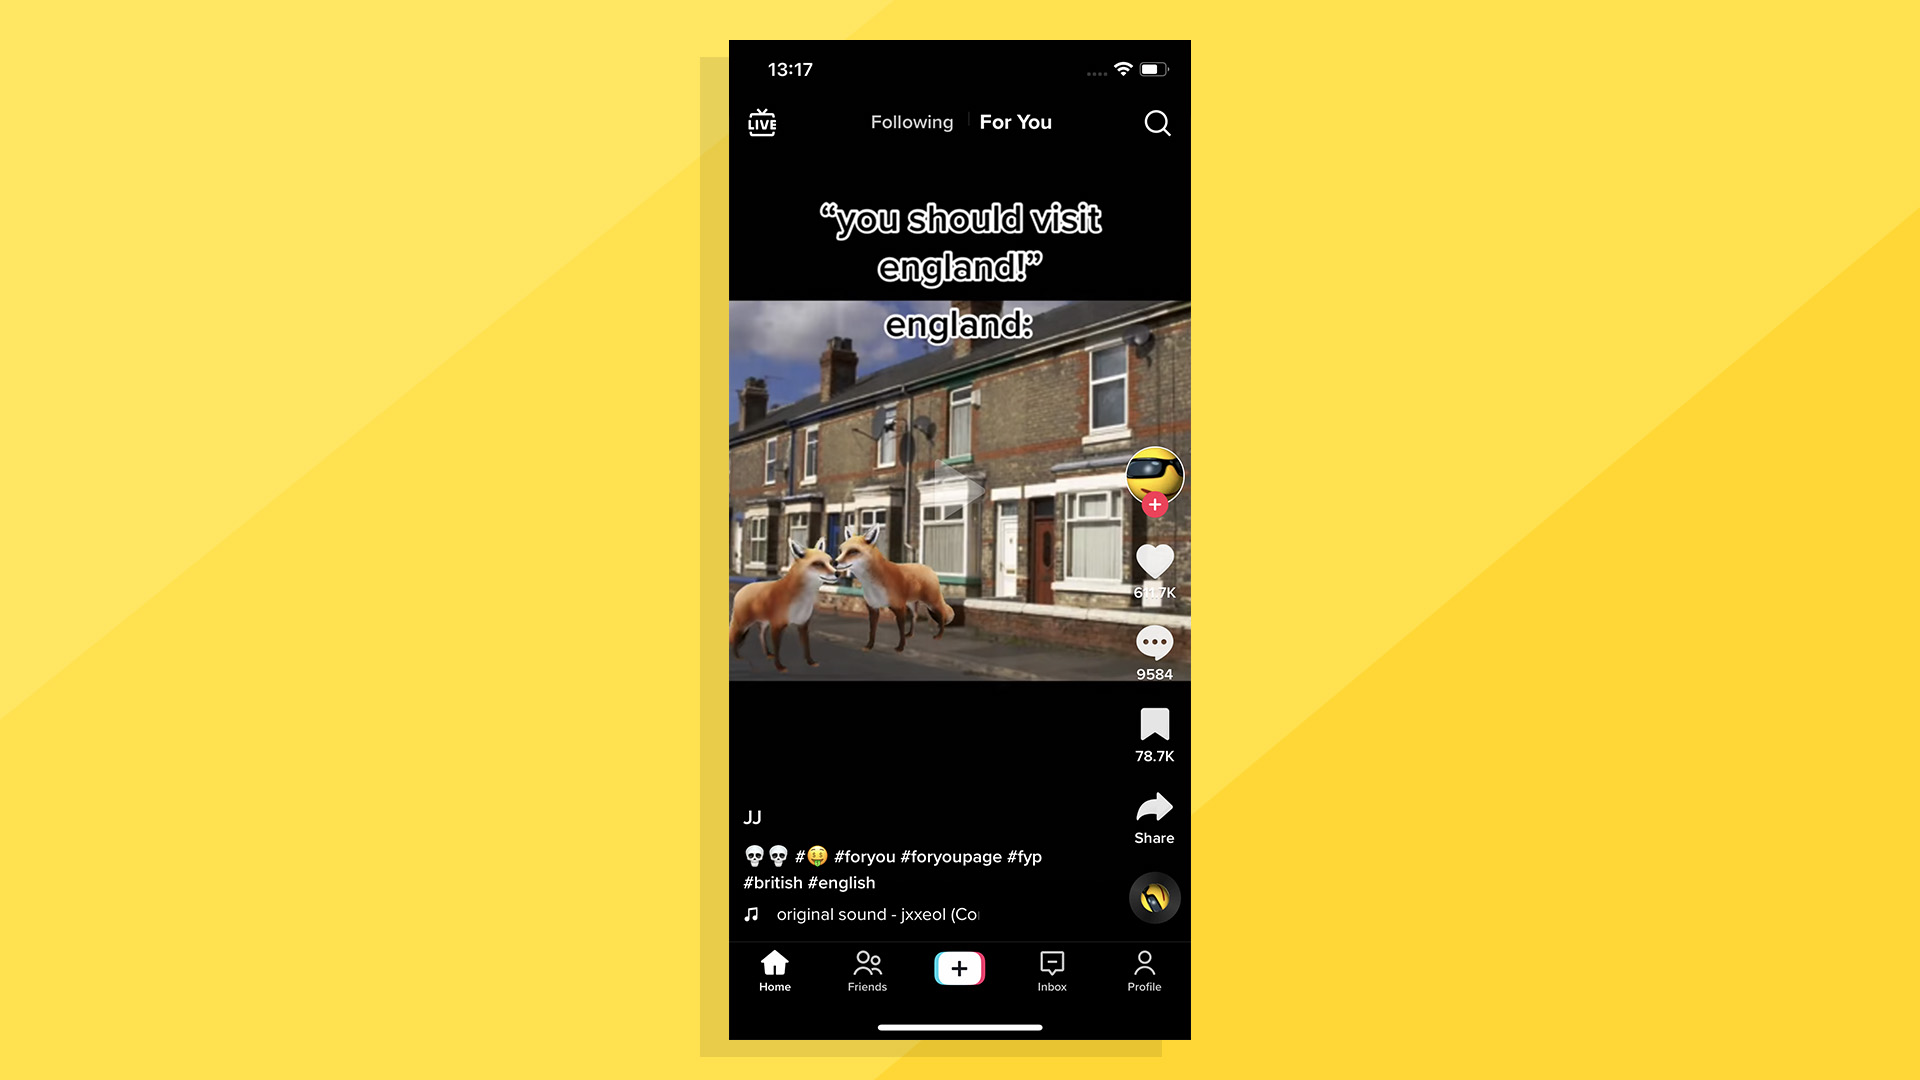Expand the video caption hashtags
Image resolution: width=1920 pixels, height=1080 pixels.
[x=893, y=868]
